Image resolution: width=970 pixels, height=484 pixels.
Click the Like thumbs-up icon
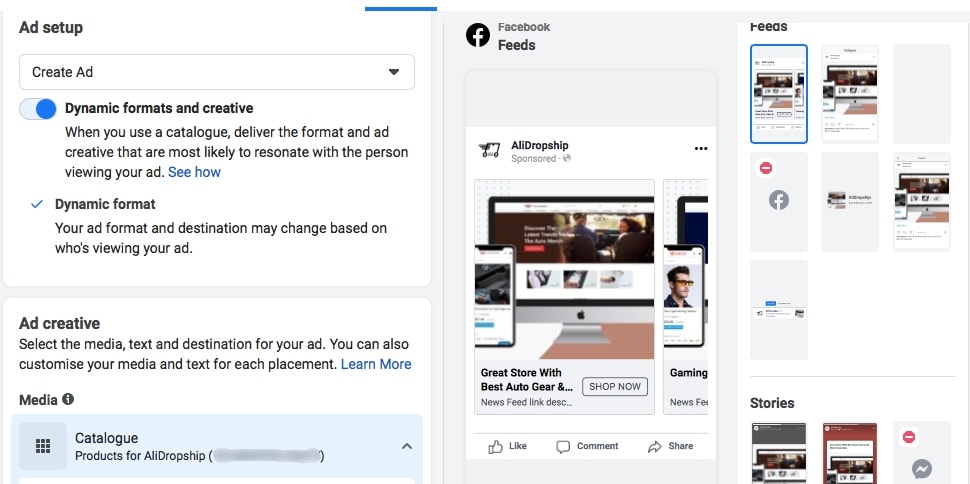tap(495, 446)
